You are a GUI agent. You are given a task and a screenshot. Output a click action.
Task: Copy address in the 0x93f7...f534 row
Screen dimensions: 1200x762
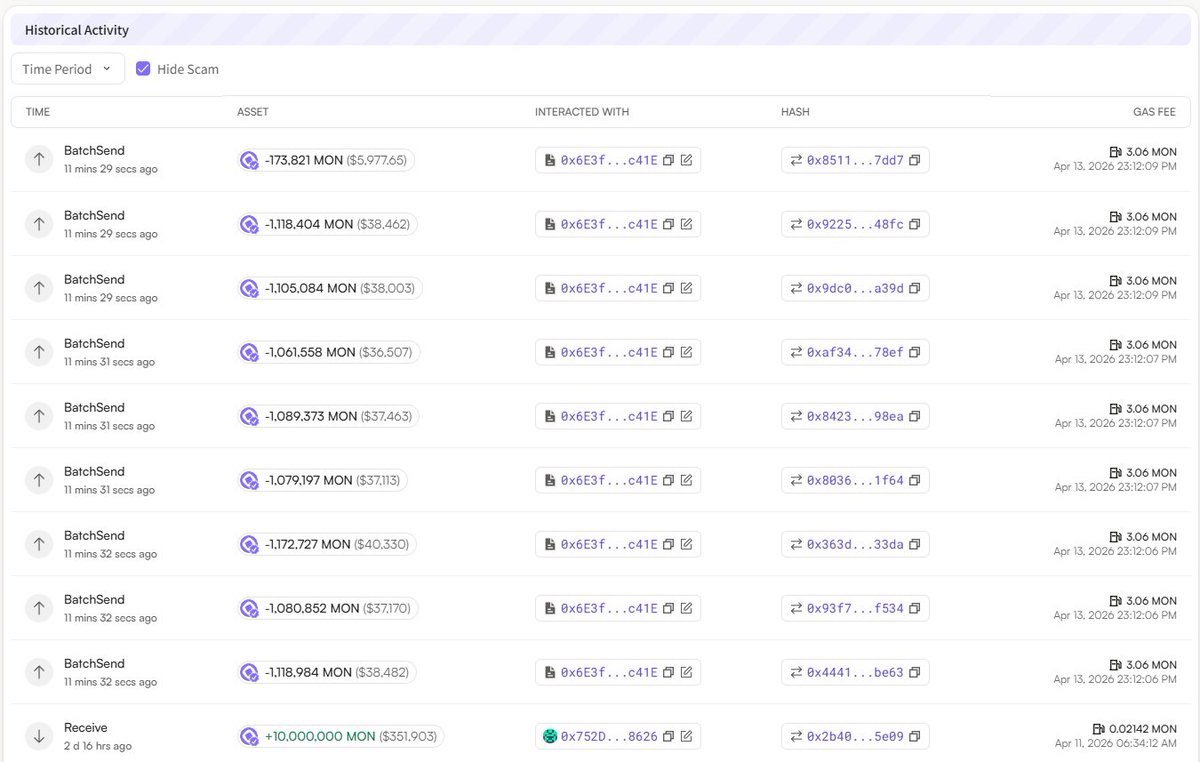coord(668,608)
